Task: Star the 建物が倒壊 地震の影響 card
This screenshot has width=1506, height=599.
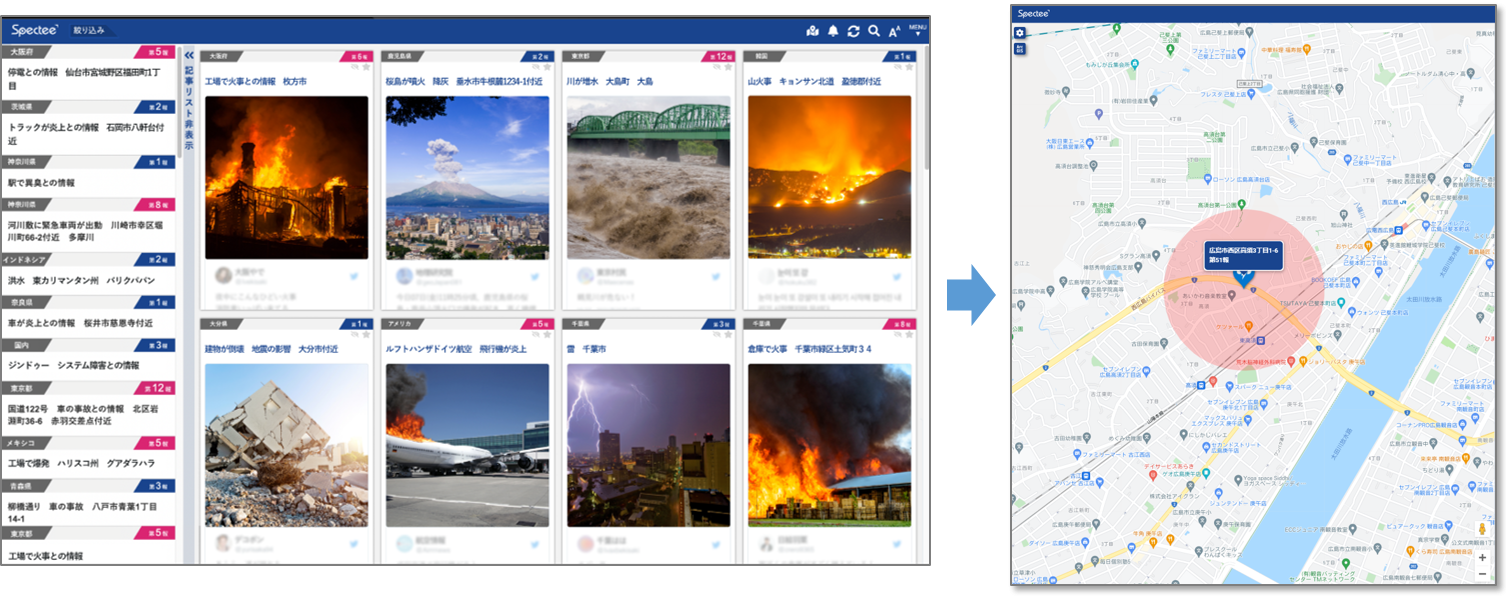Action: coord(366,335)
